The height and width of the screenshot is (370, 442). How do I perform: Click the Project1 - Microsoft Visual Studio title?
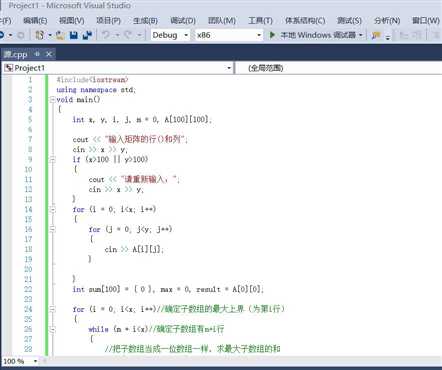pos(69,5)
